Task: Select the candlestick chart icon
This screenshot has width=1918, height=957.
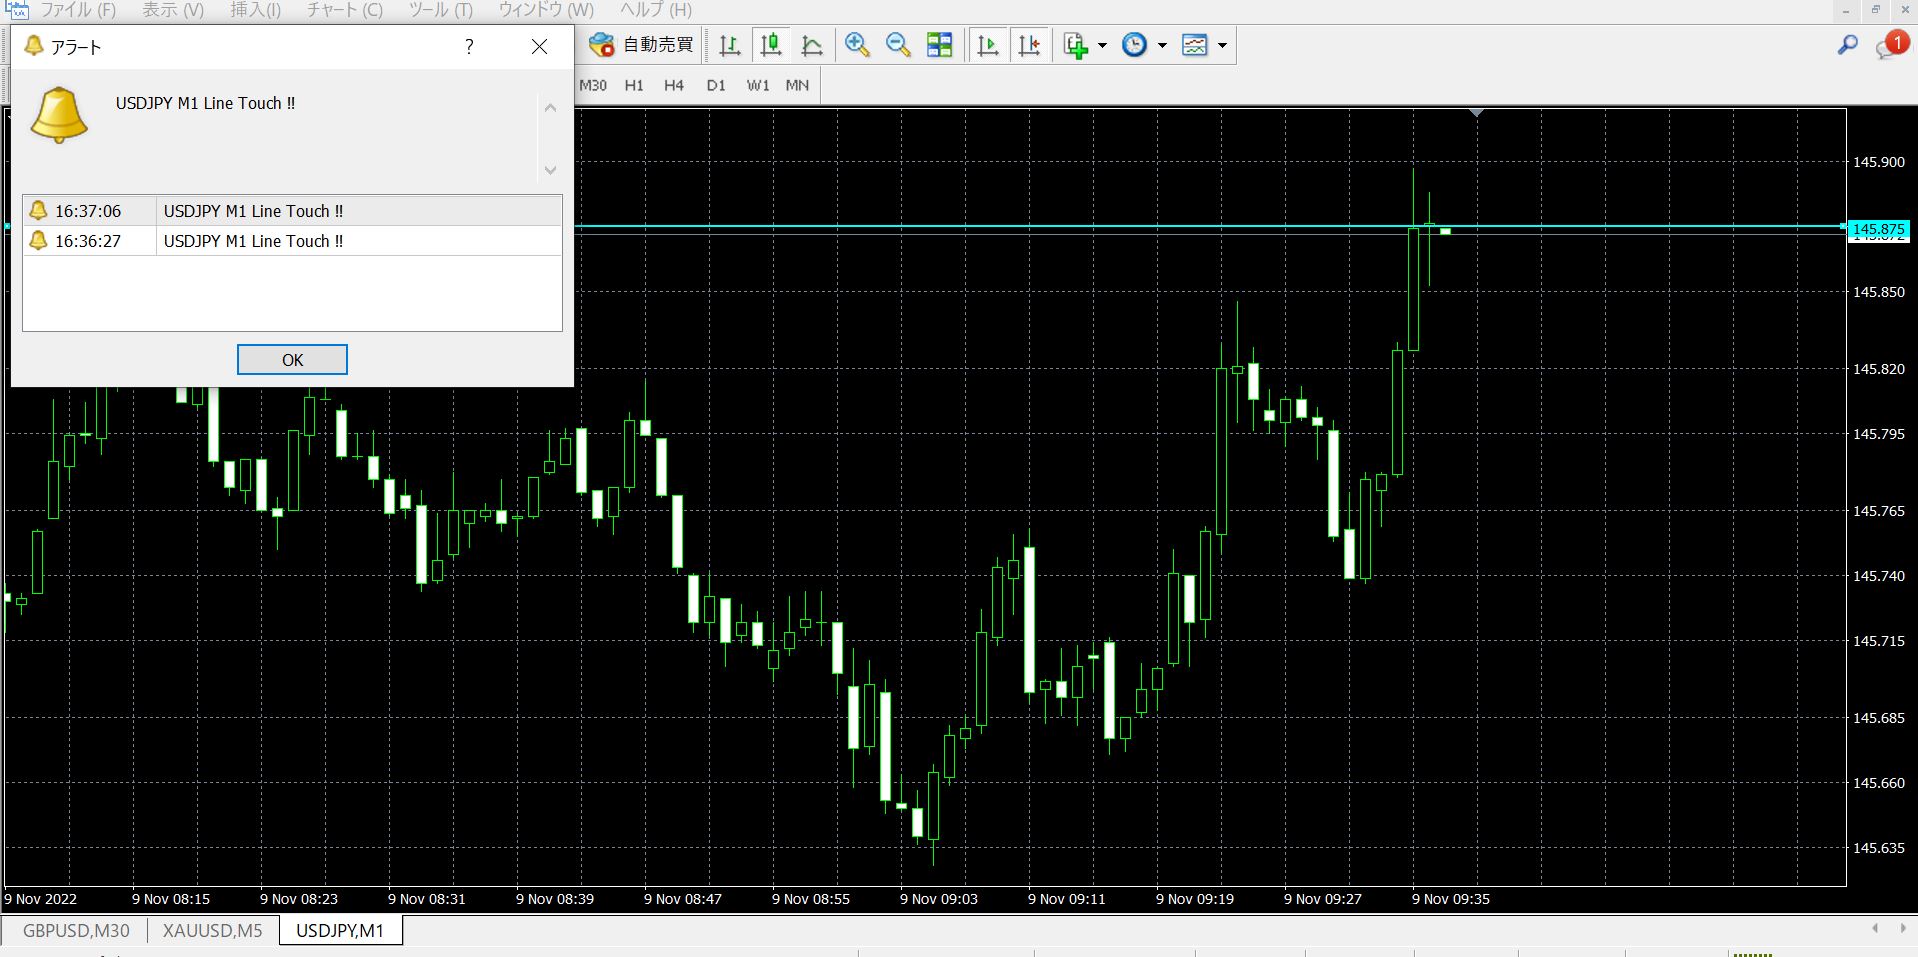Action: coord(770,45)
